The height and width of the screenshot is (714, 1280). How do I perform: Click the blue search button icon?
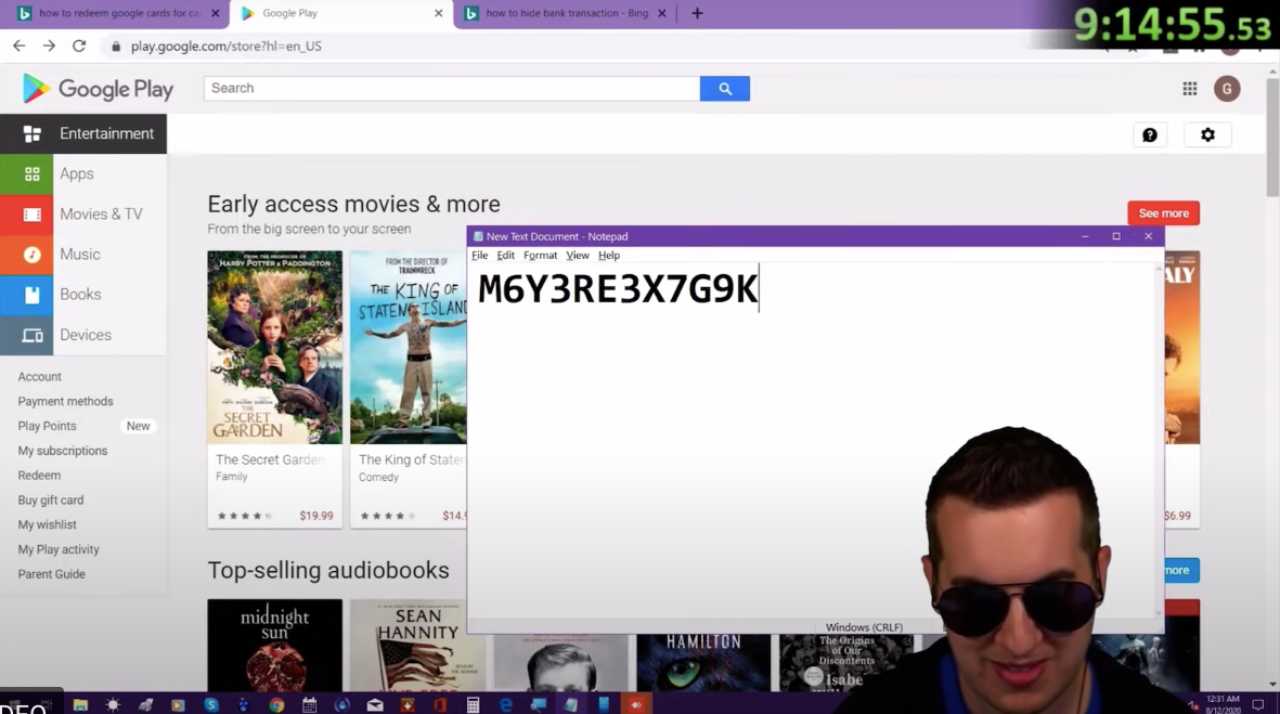pyautogui.click(x=725, y=88)
